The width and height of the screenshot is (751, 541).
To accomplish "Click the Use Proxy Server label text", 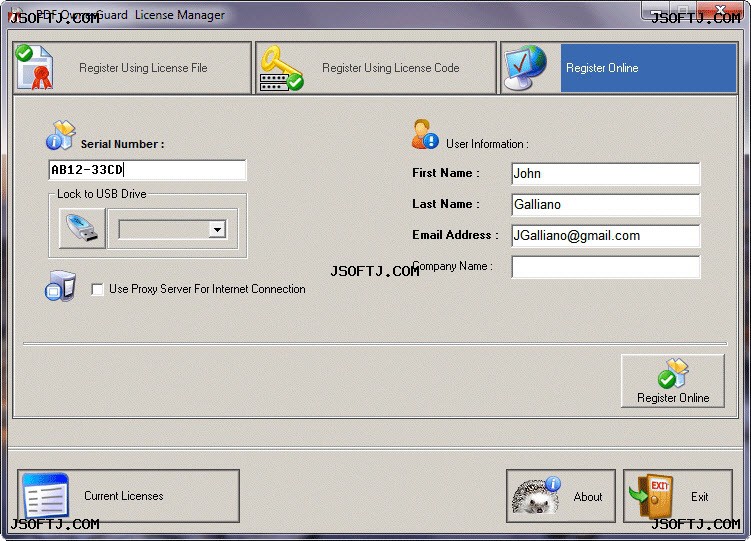I will 207,289.
